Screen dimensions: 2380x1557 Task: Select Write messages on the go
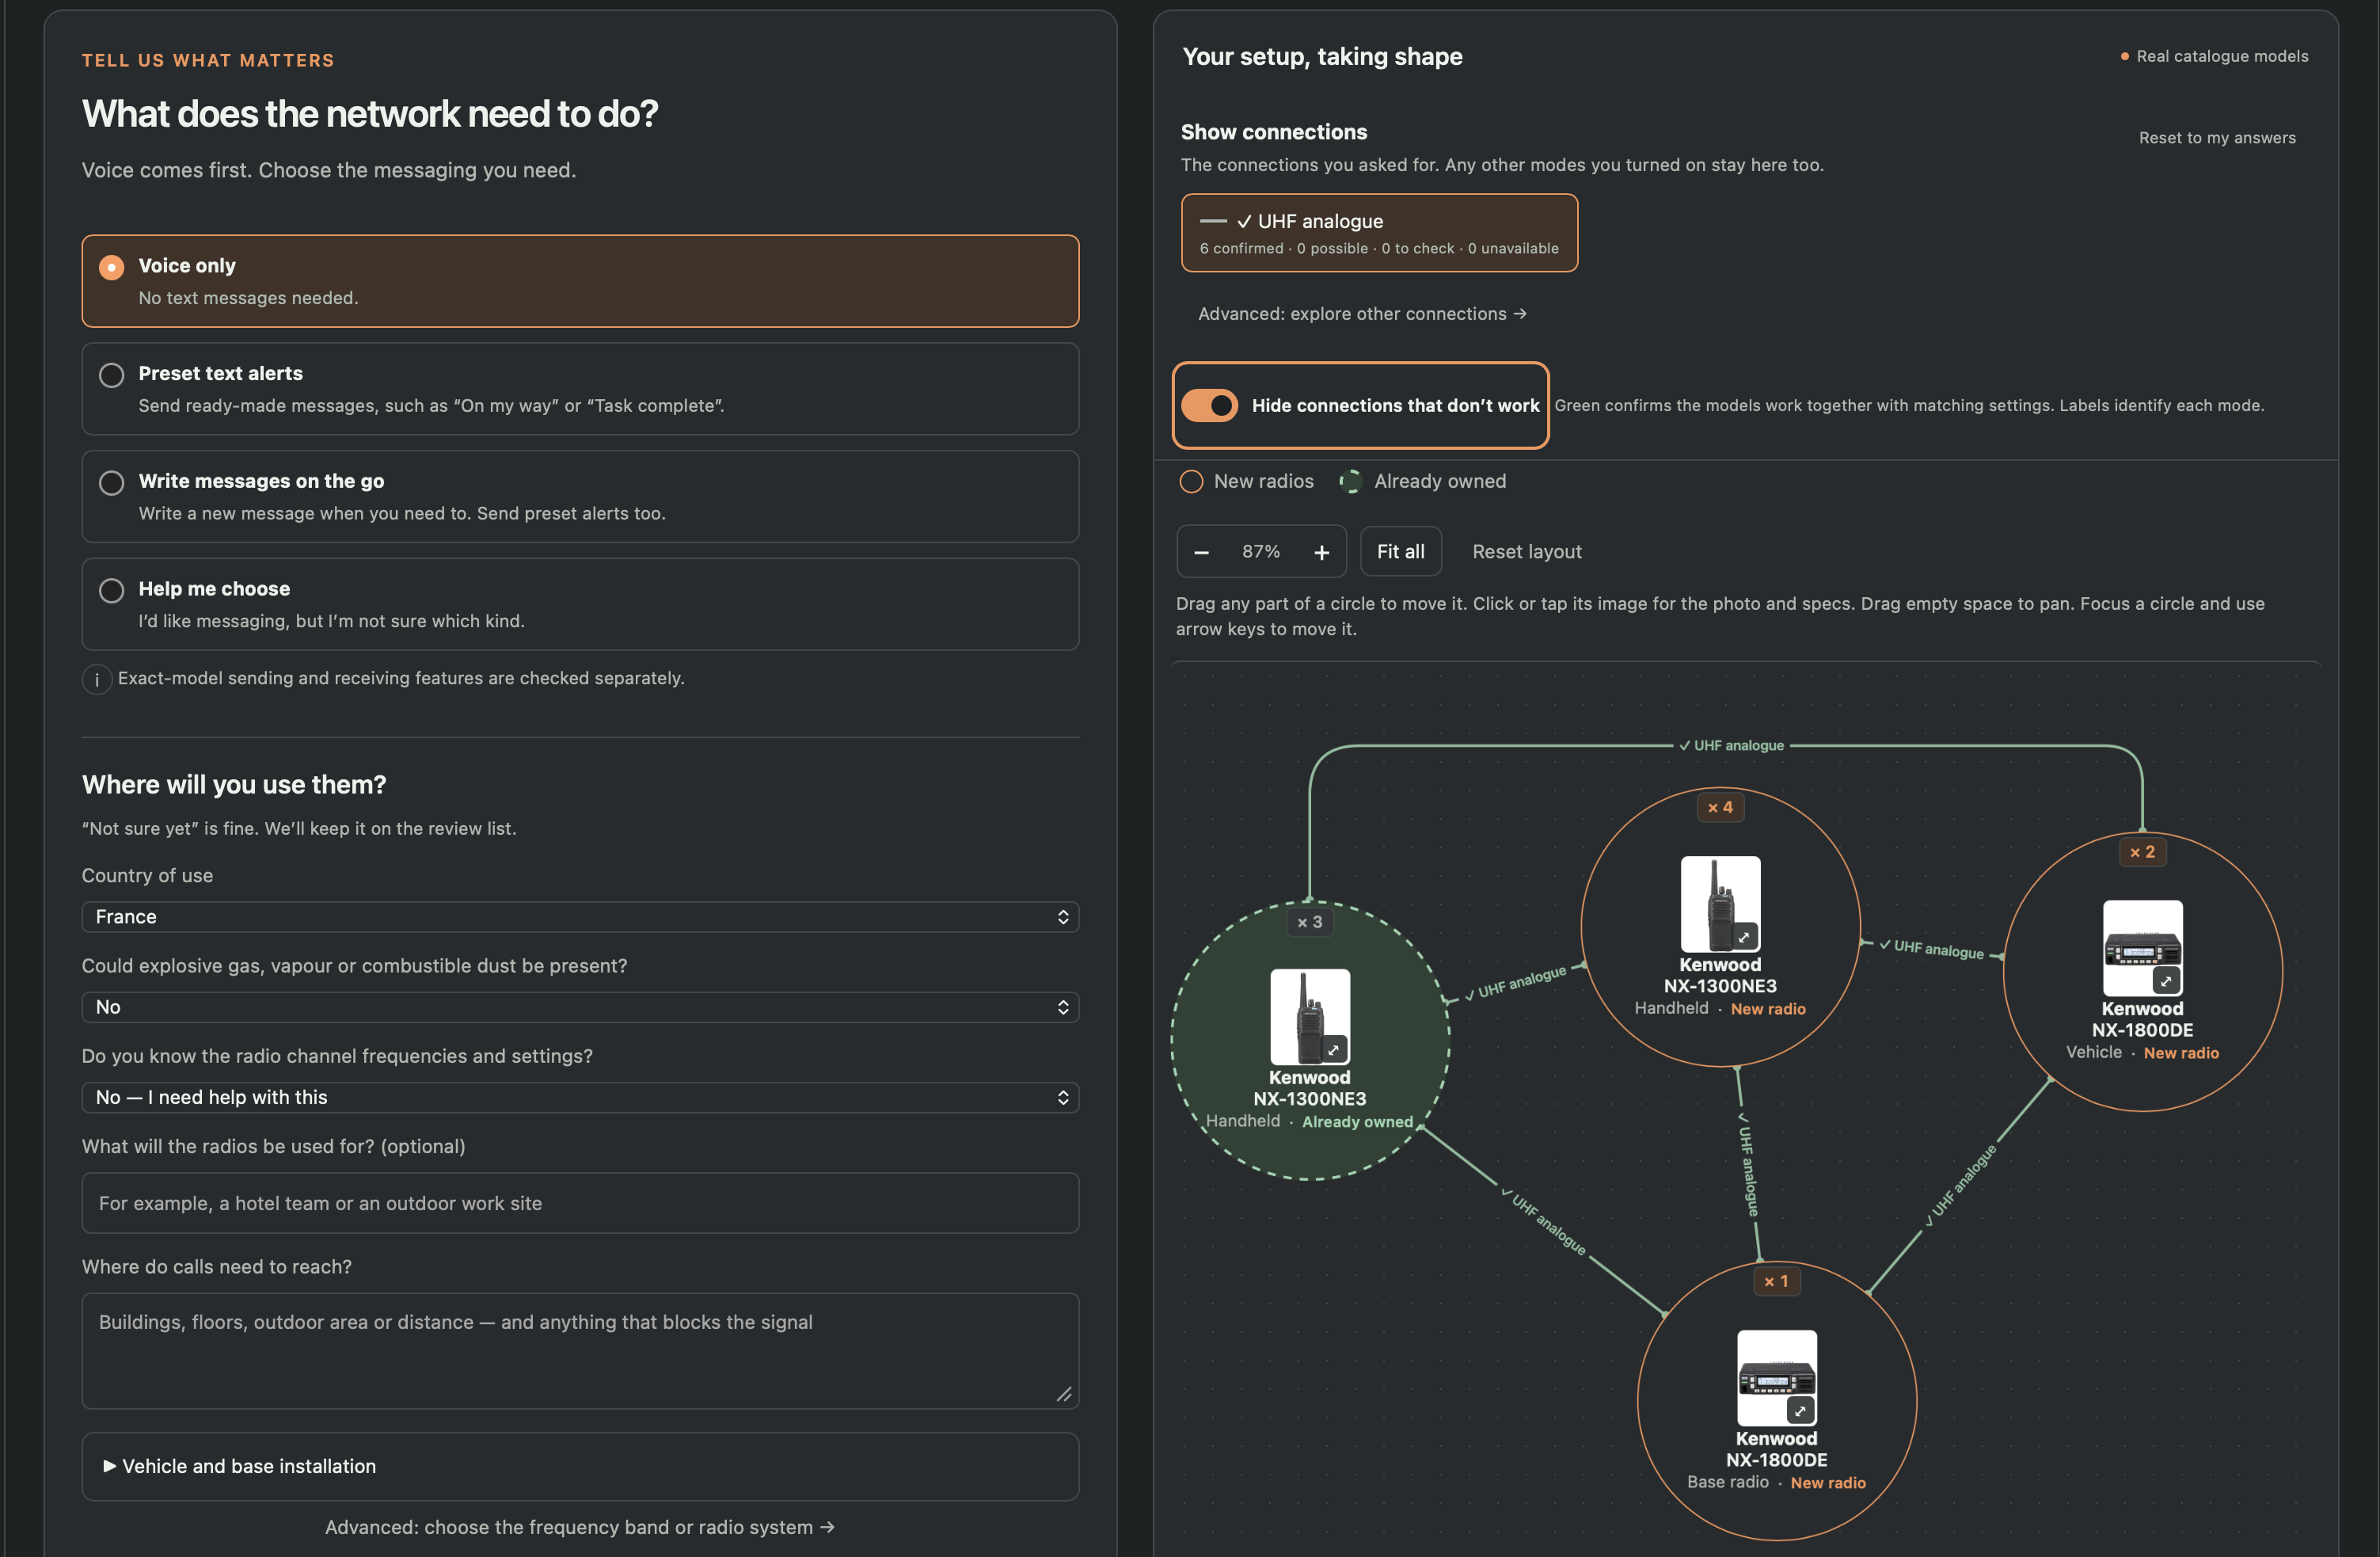[580, 497]
